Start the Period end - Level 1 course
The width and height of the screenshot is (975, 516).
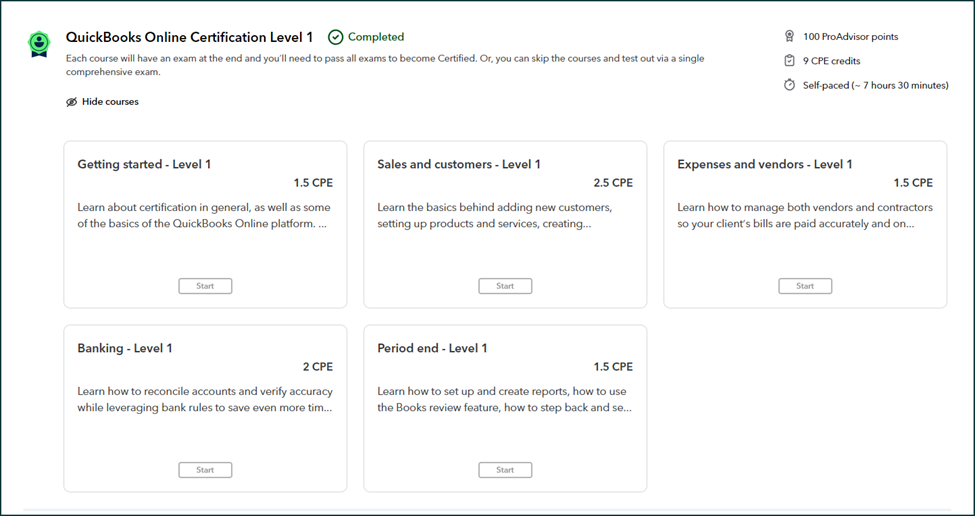pyautogui.click(x=505, y=470)
